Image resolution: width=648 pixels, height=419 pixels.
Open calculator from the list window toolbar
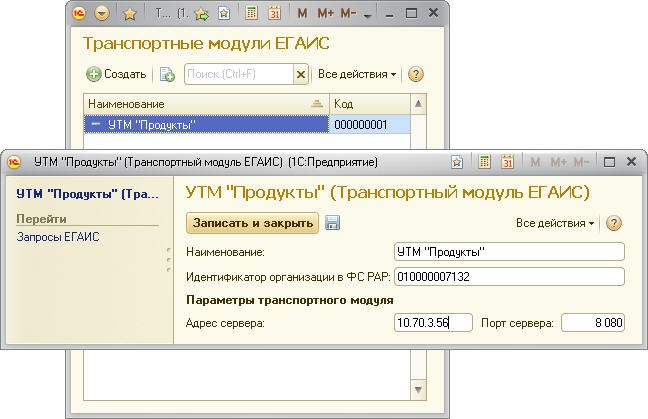click(x=251, y=13)
